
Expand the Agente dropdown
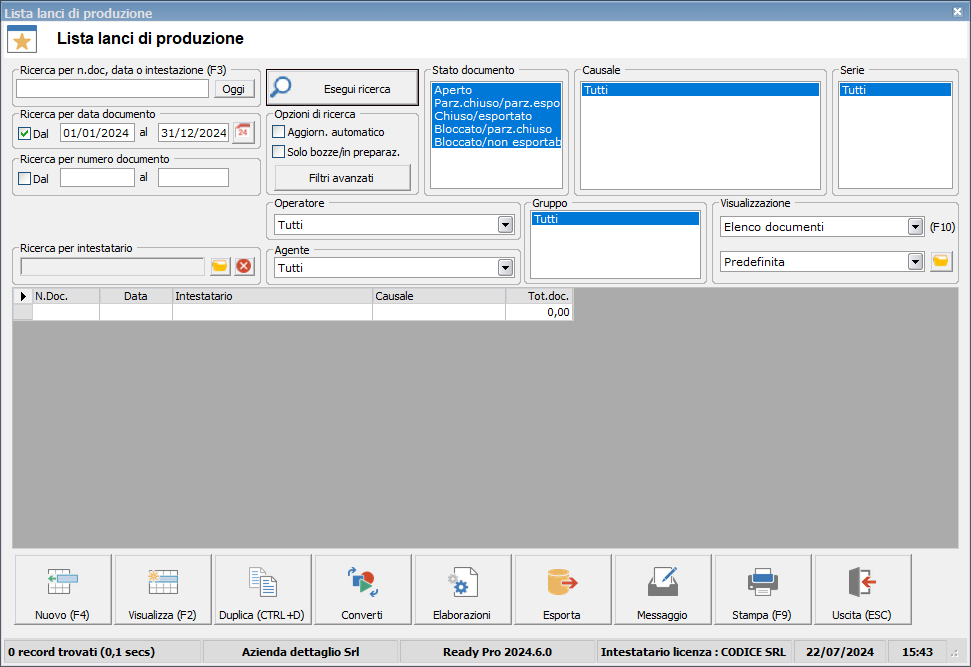click(505, 268)
